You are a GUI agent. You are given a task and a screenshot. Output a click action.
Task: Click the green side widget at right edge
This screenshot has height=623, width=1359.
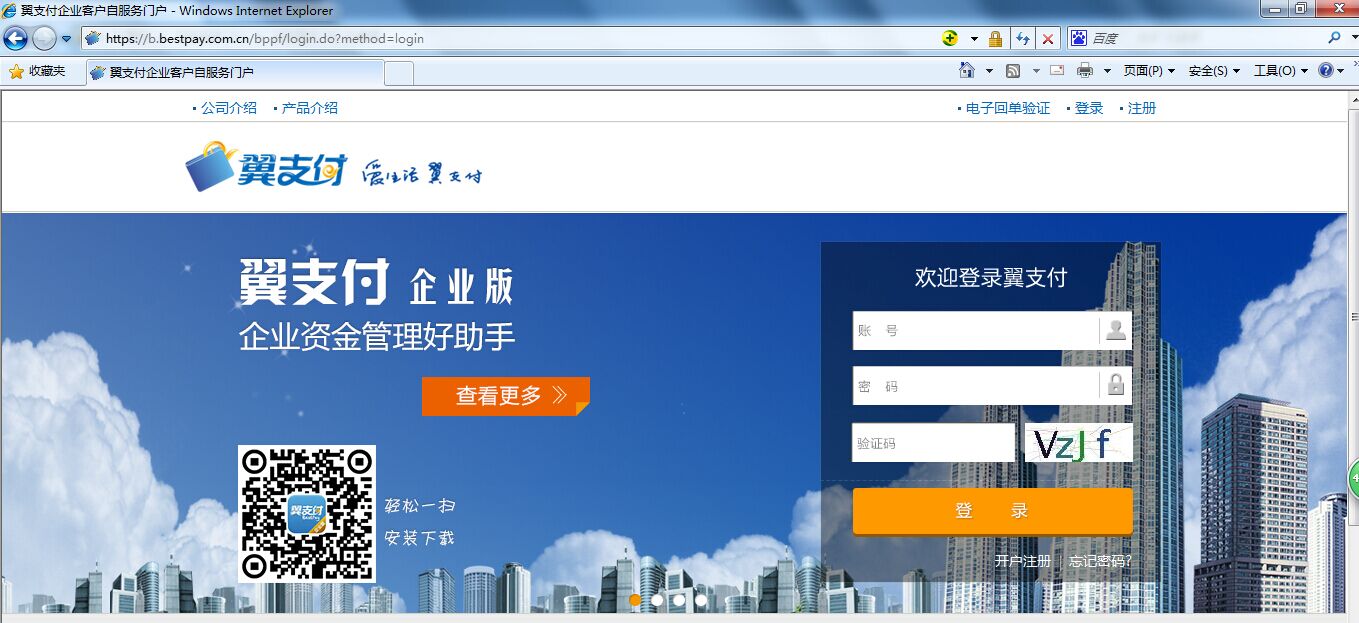pos(1353,478)
